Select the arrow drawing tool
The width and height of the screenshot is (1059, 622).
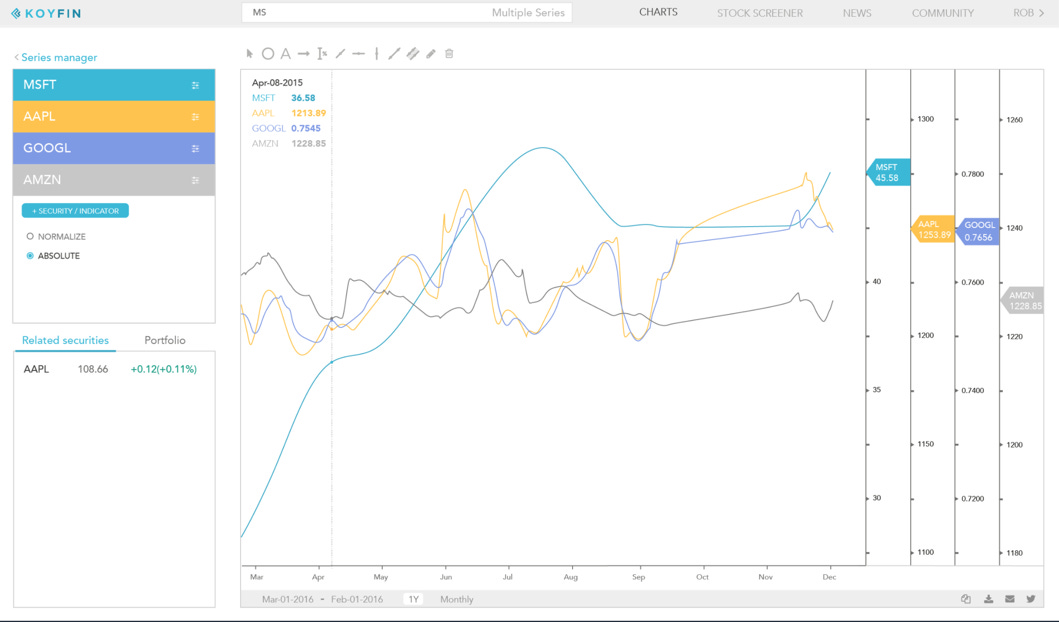(x=304, y=53)
